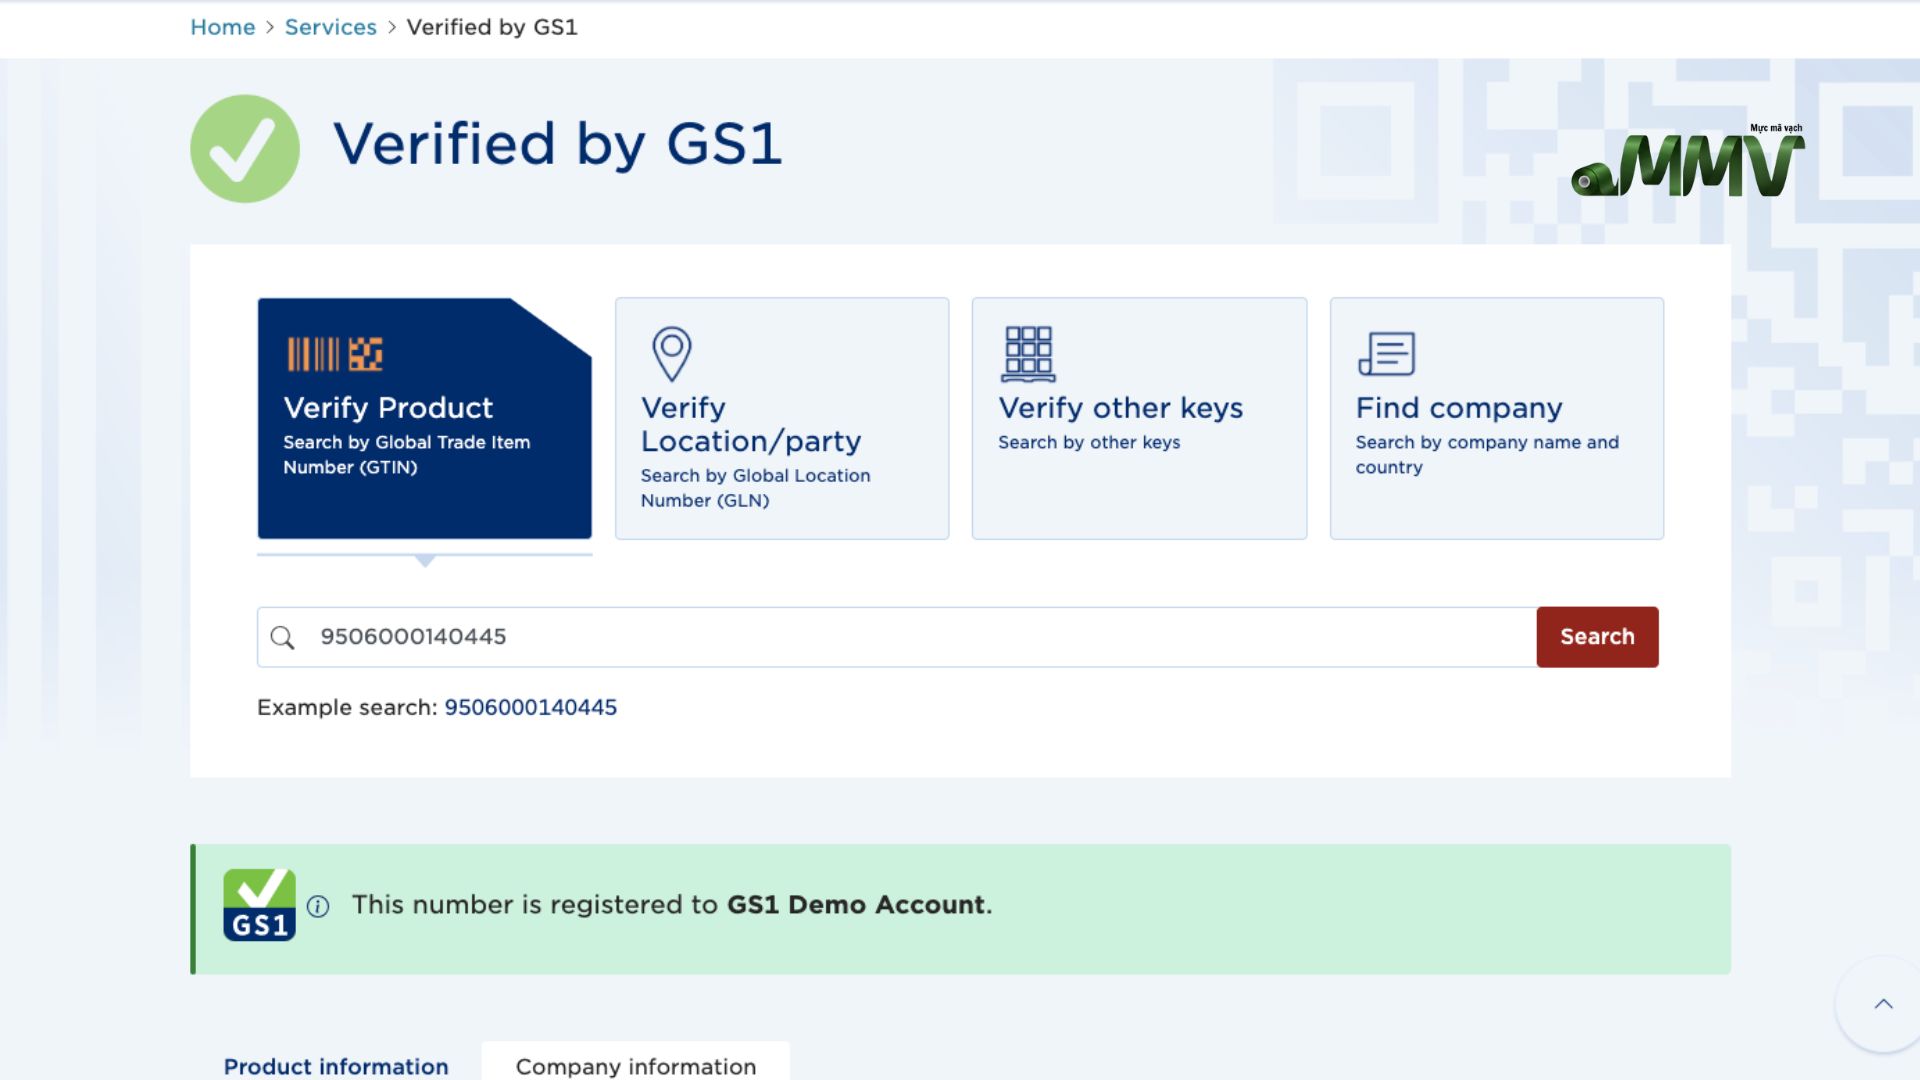Open the Services breadcrumb link

pyautogui.click(x=330, y=27)
